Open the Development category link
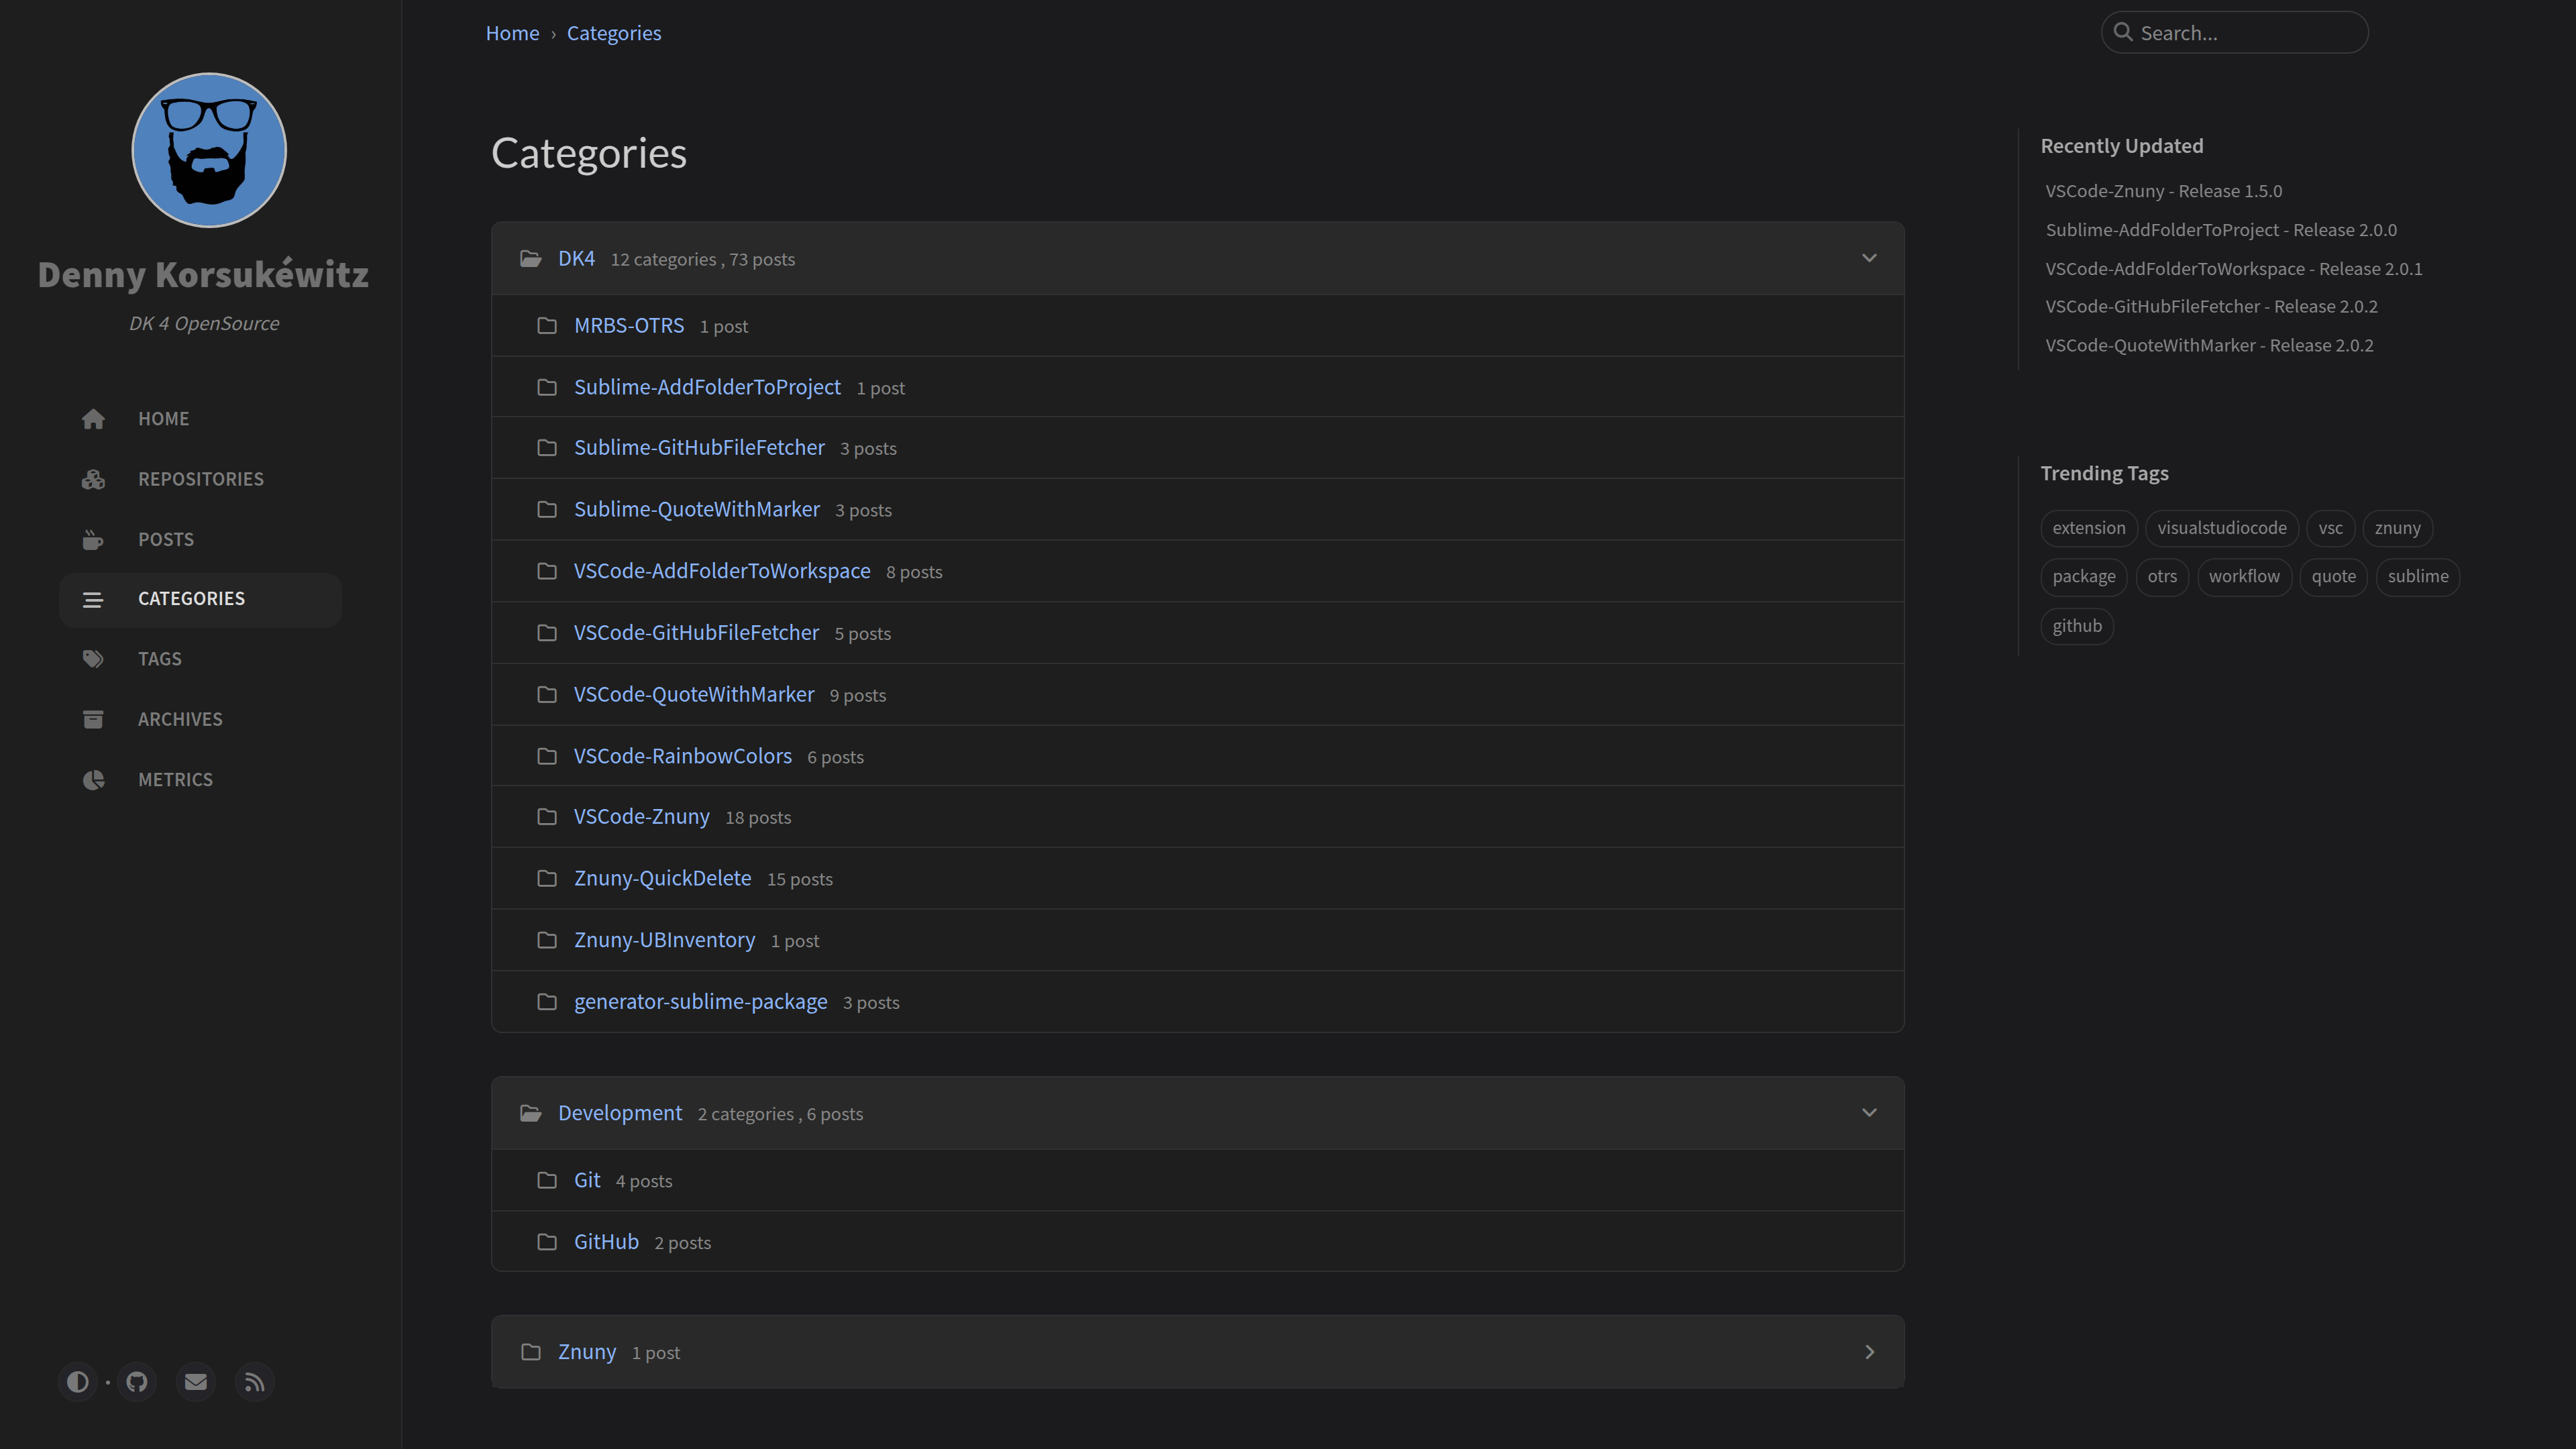This screenshot has height=1449, width=2576. point(620,1113)
